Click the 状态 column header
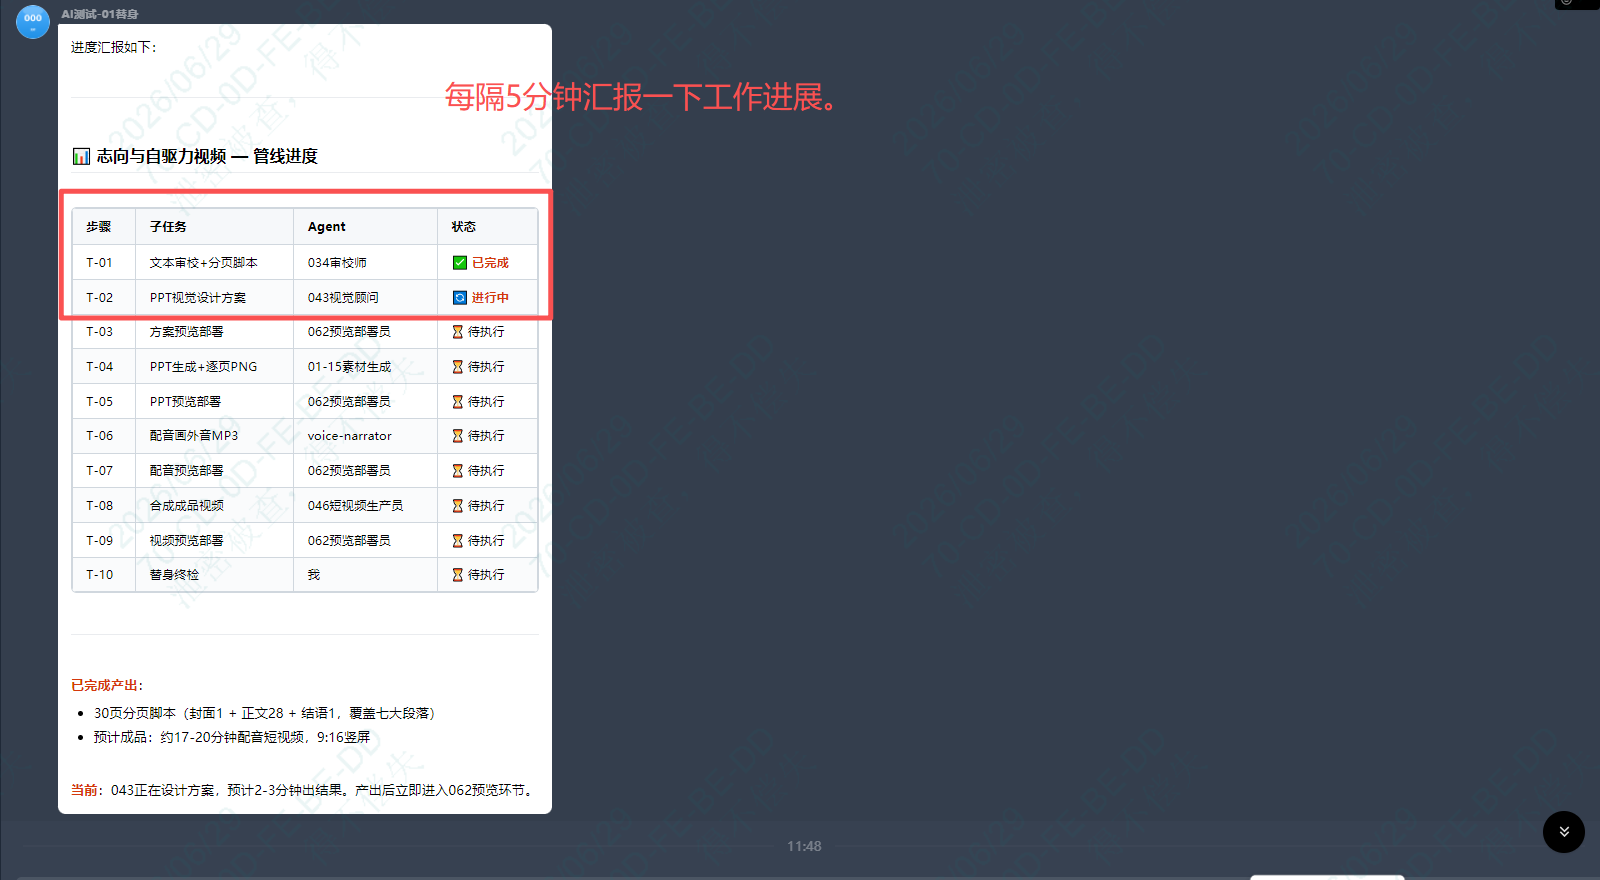This screenshot has width=1600, height=880. point(464,227)
